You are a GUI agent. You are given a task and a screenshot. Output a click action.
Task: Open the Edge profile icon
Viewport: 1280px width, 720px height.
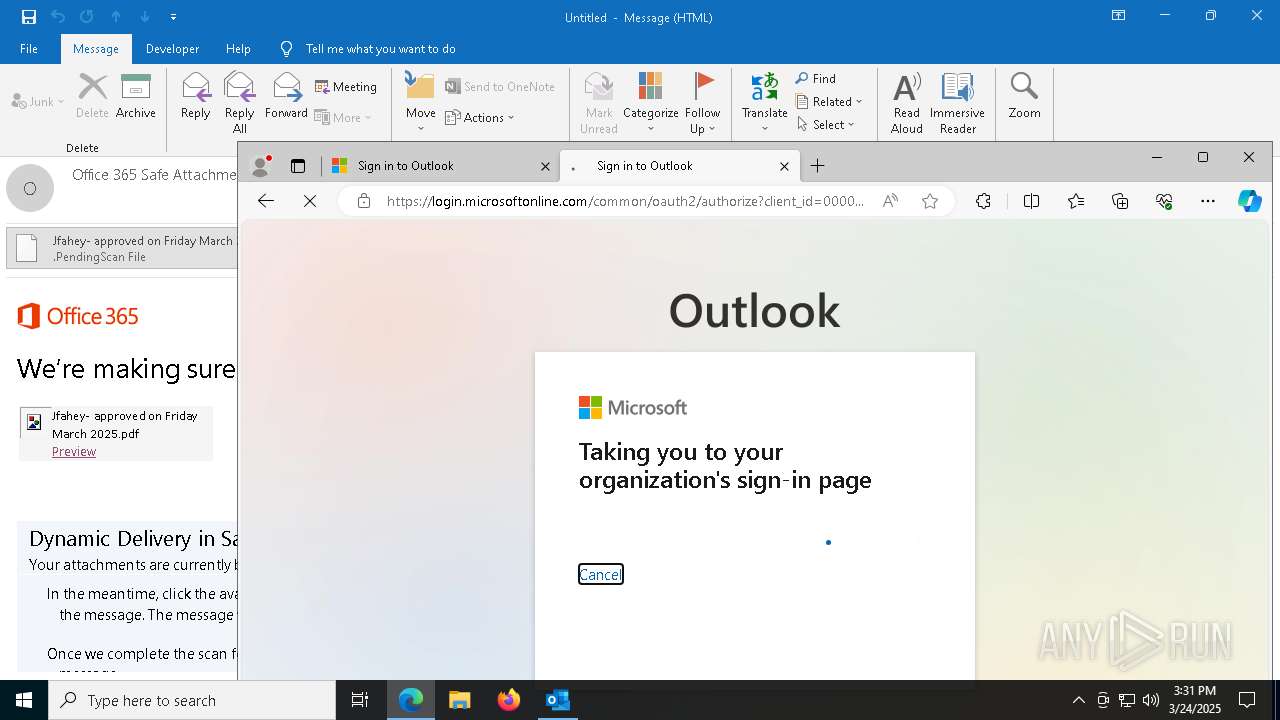262,166
